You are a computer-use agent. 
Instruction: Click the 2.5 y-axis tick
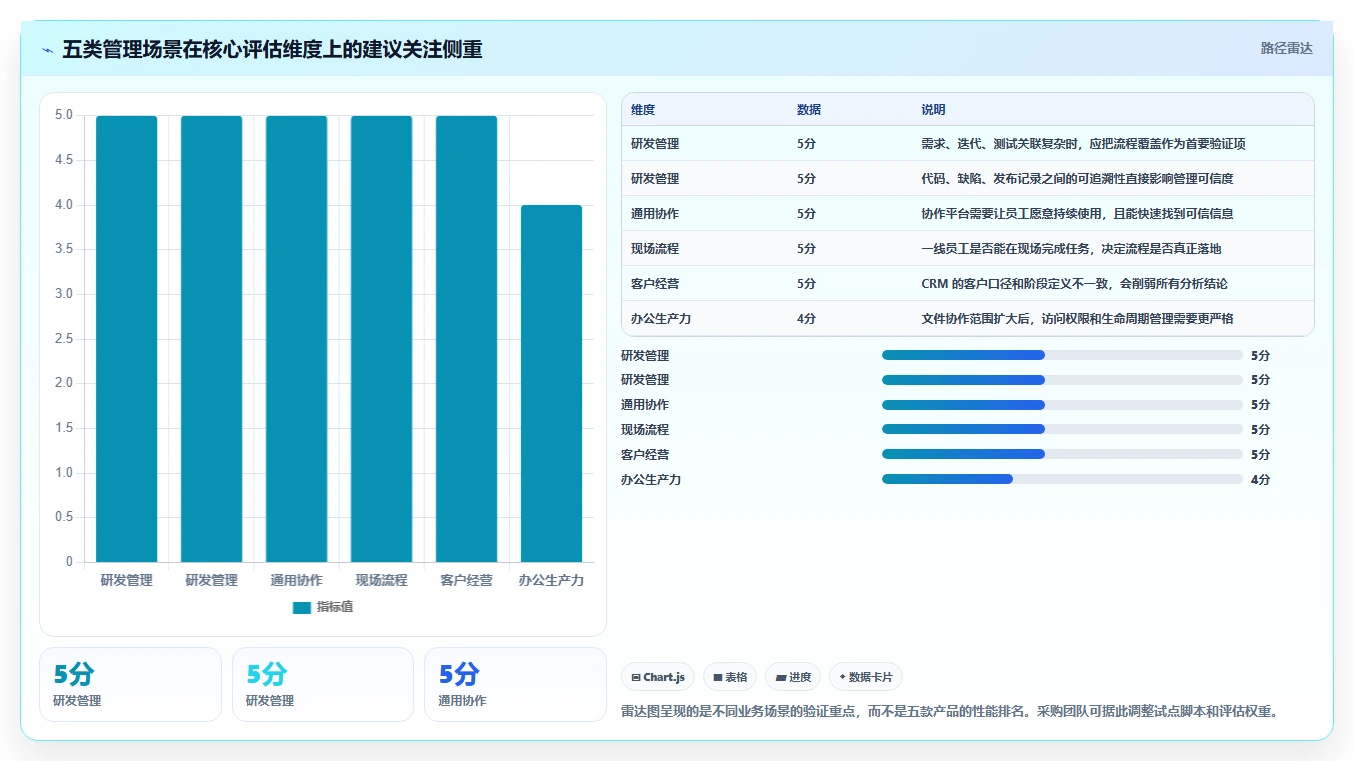point(64,339)
